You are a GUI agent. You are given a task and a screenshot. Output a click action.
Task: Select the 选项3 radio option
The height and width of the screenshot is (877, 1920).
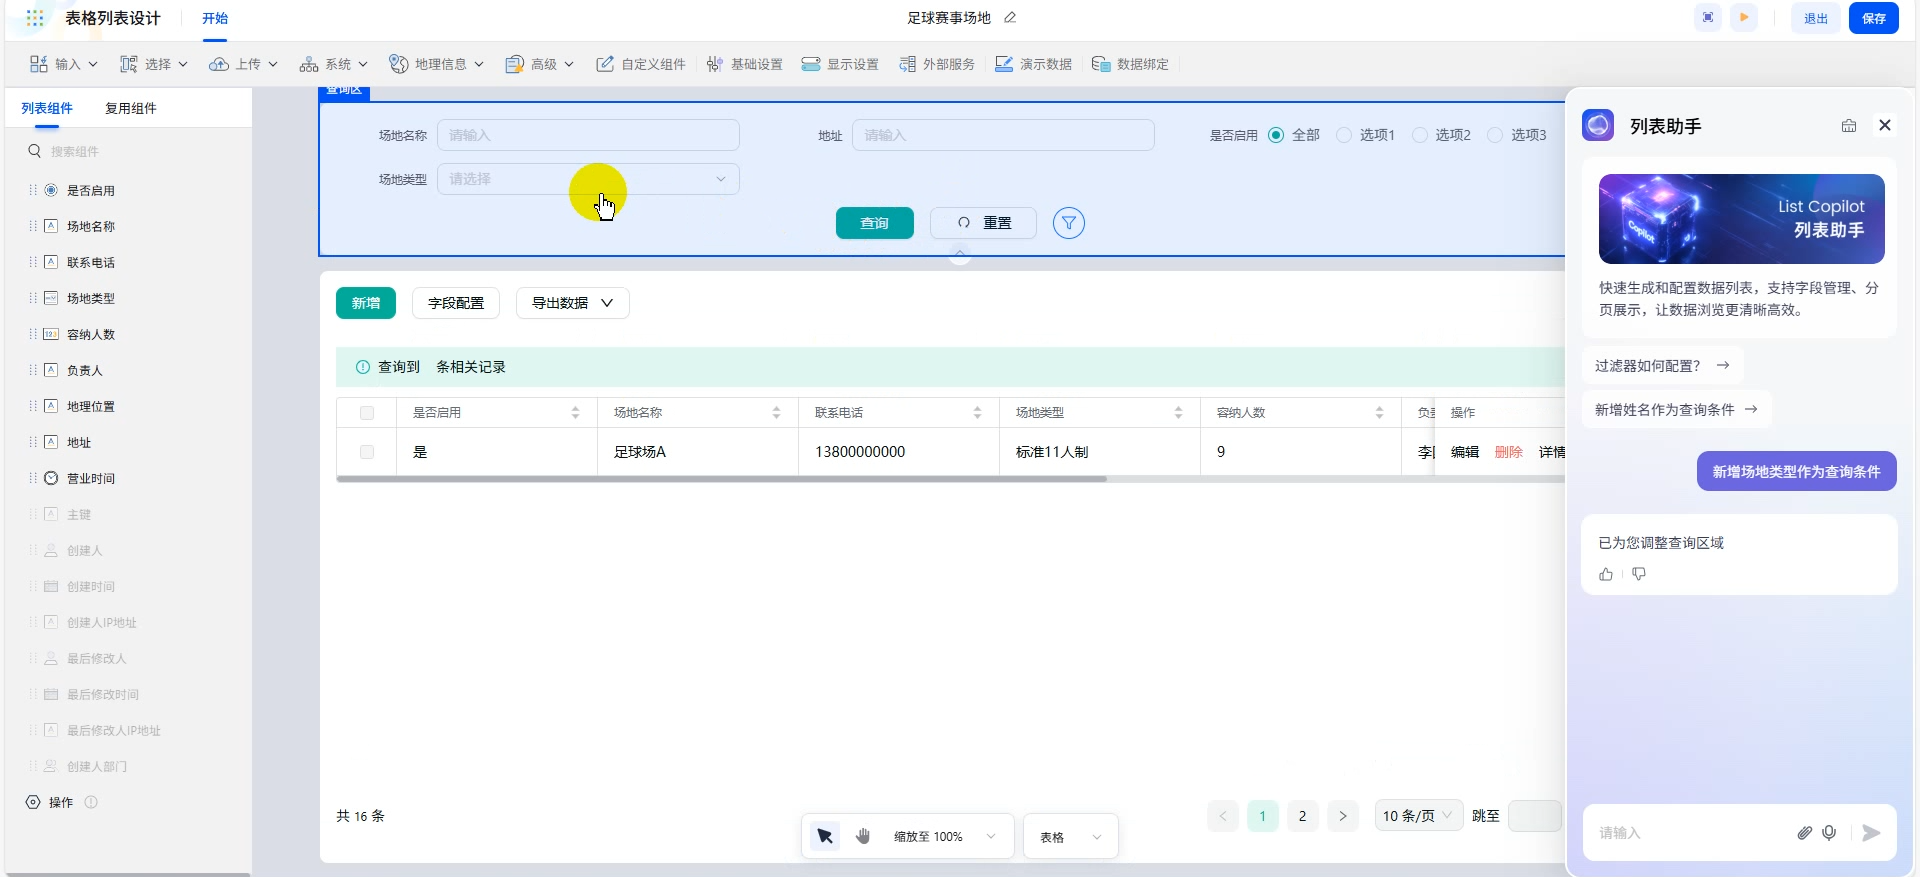tap(1495, 135)
